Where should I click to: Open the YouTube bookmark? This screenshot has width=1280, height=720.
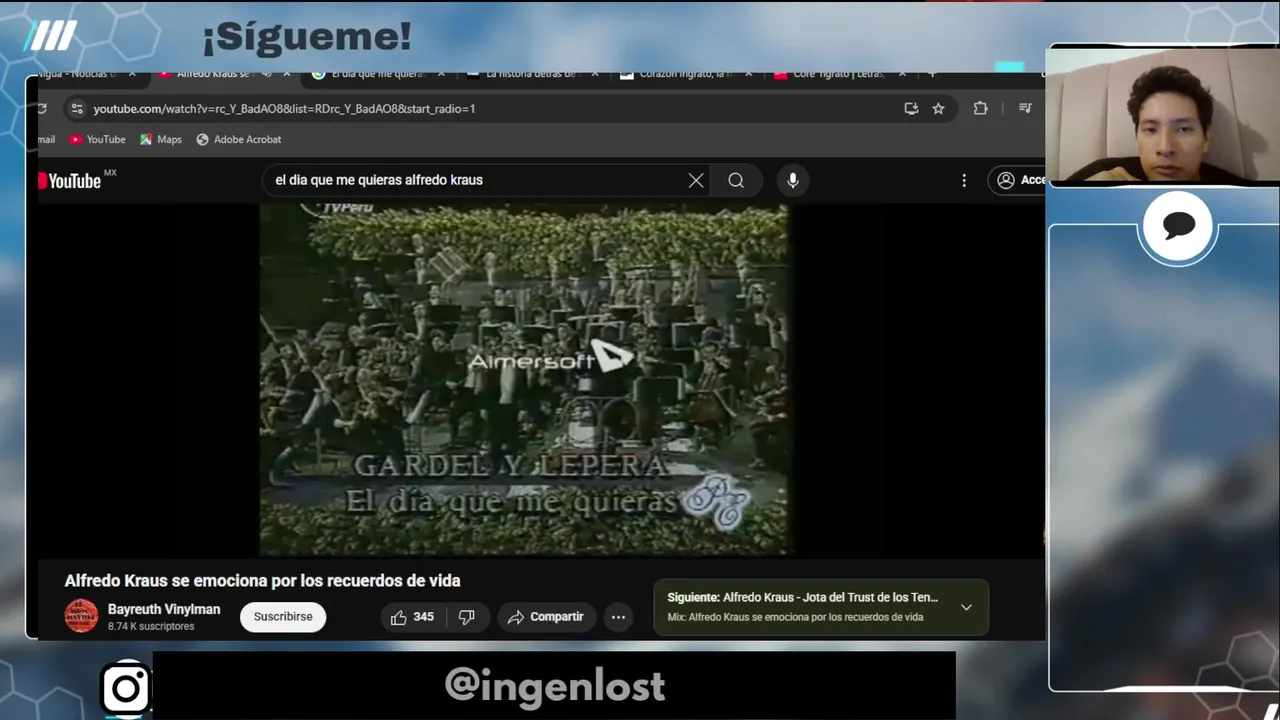[97, 140]
